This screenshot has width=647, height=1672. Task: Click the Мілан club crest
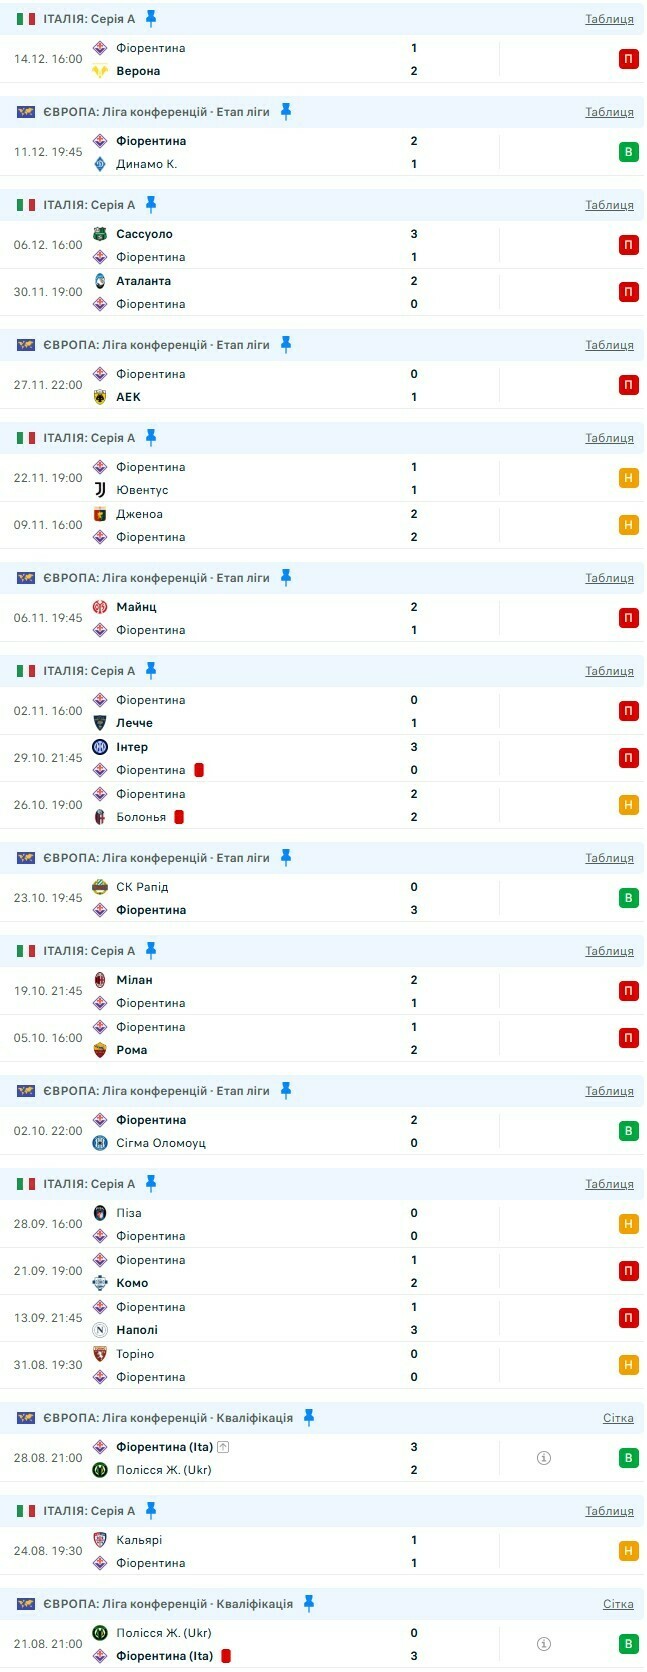[x=100, y=980]
